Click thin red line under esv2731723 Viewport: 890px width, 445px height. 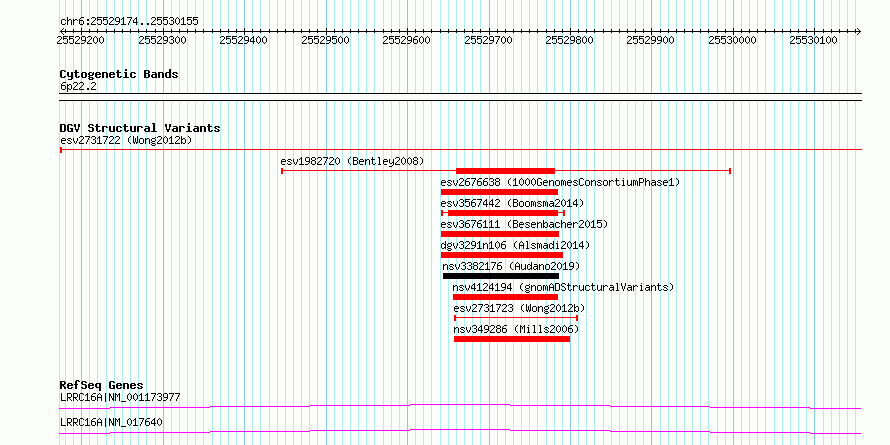pyautogui.click(x=516, y=318)
